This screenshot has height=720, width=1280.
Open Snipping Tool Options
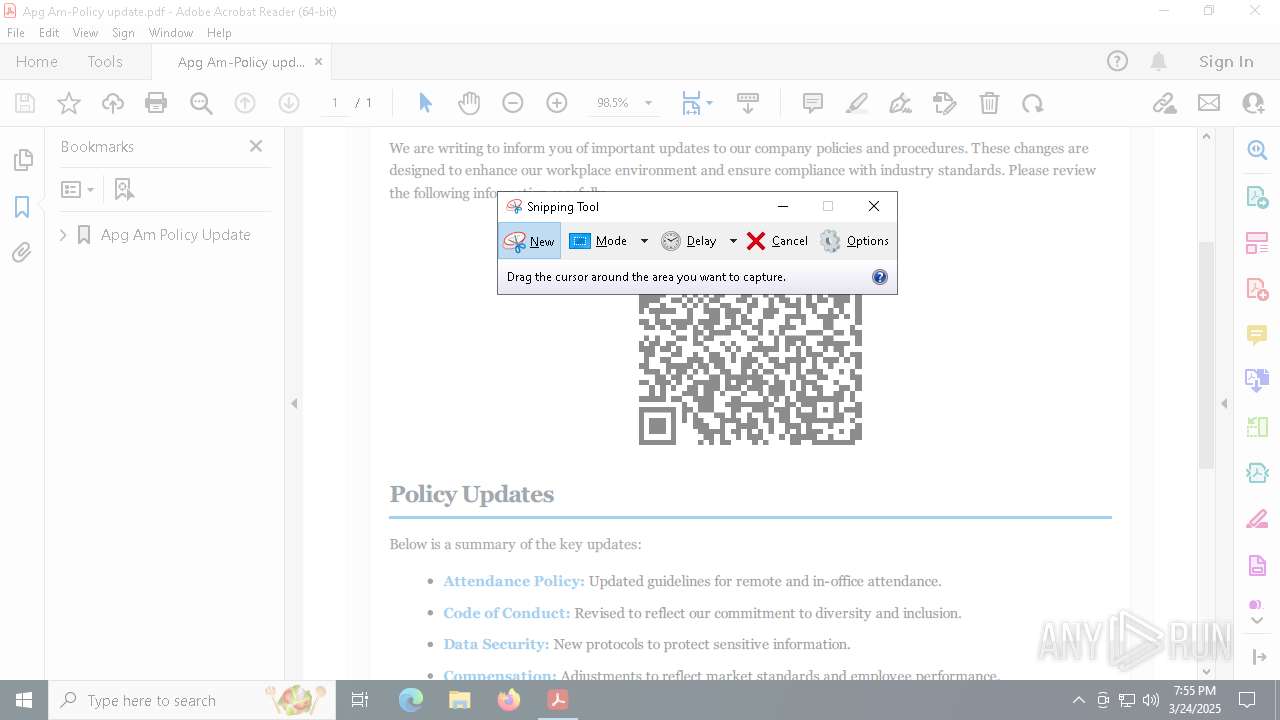pyautogui.click(x=854, y=241)
